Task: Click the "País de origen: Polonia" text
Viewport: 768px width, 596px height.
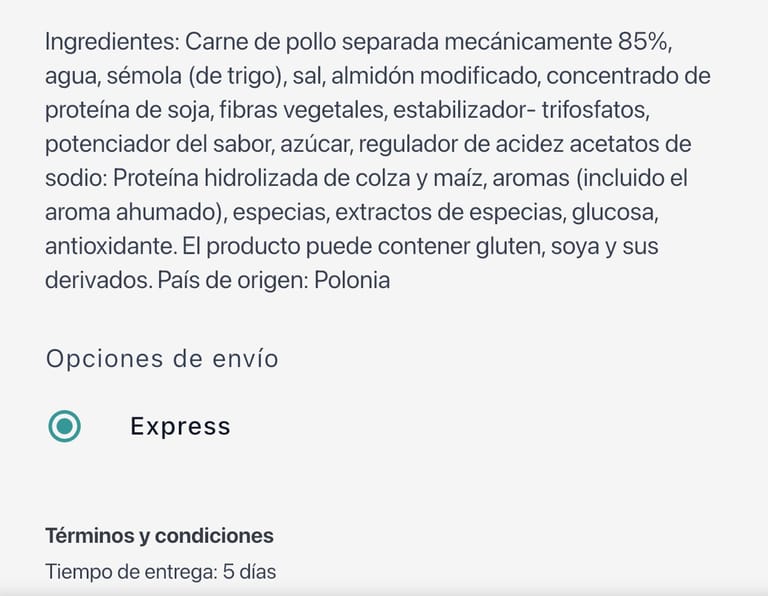Action: tap(273, 280)
